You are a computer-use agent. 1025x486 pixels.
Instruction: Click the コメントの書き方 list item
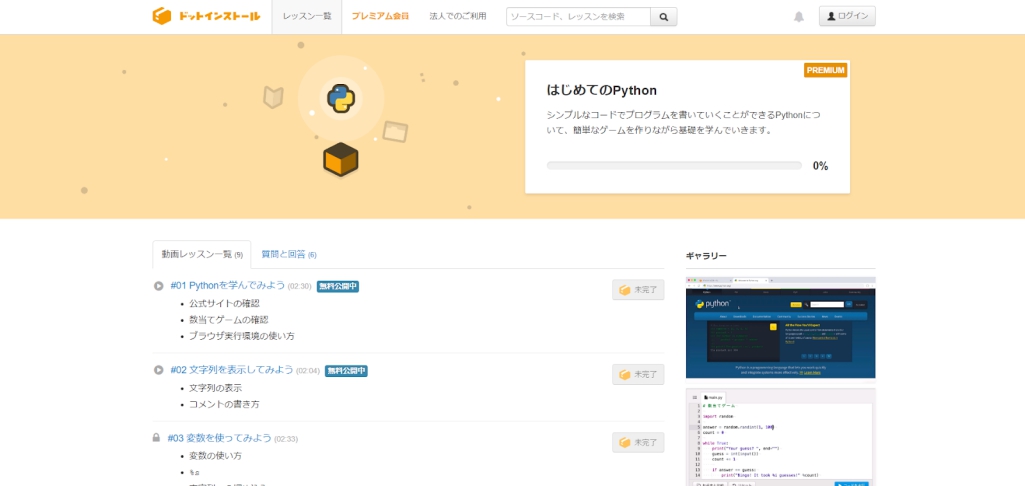[x=224, y=404]
